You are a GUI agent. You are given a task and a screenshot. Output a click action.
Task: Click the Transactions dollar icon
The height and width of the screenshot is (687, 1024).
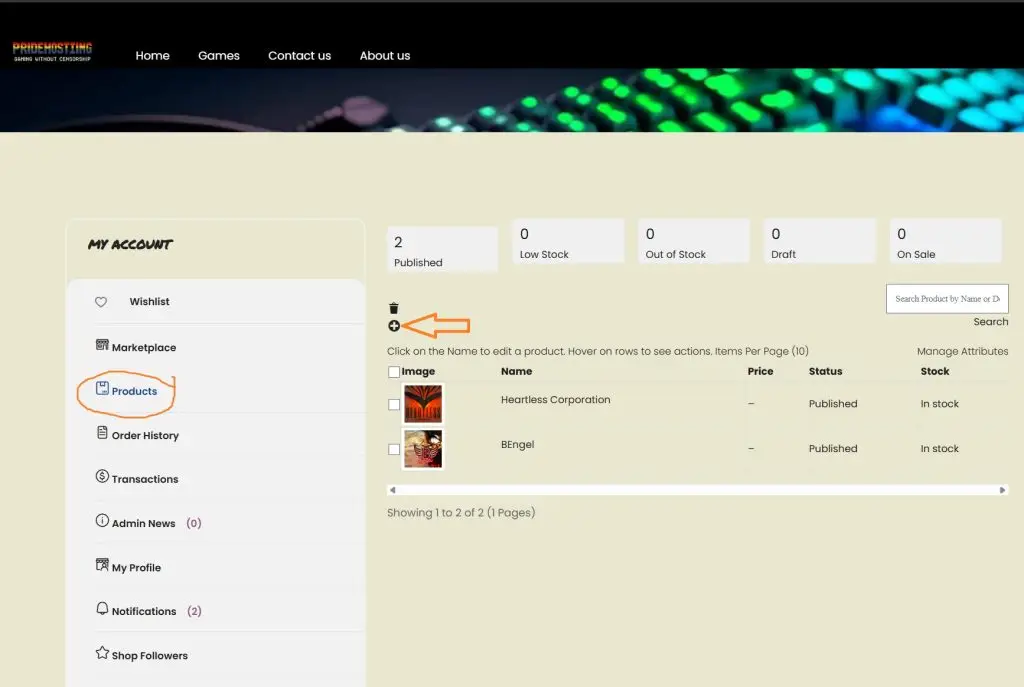[102, 477]
